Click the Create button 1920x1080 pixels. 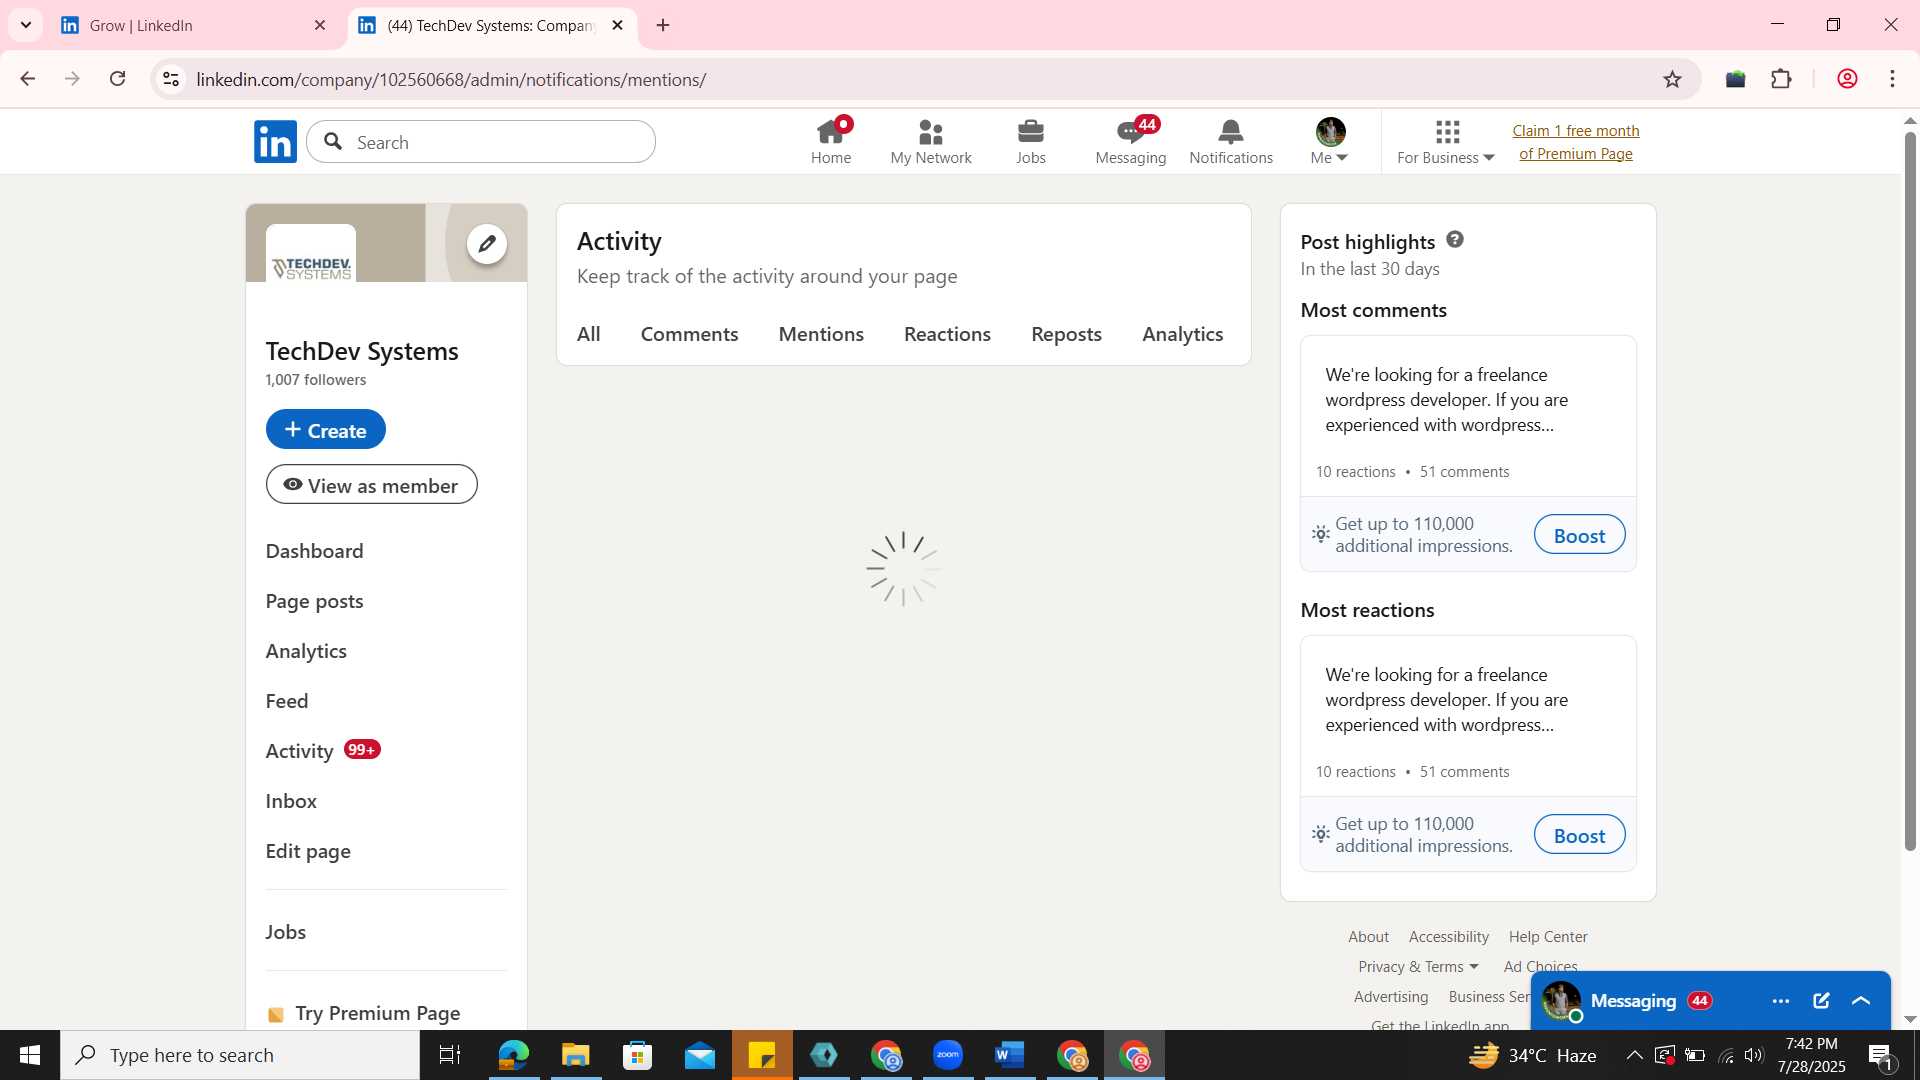point(325,429)
